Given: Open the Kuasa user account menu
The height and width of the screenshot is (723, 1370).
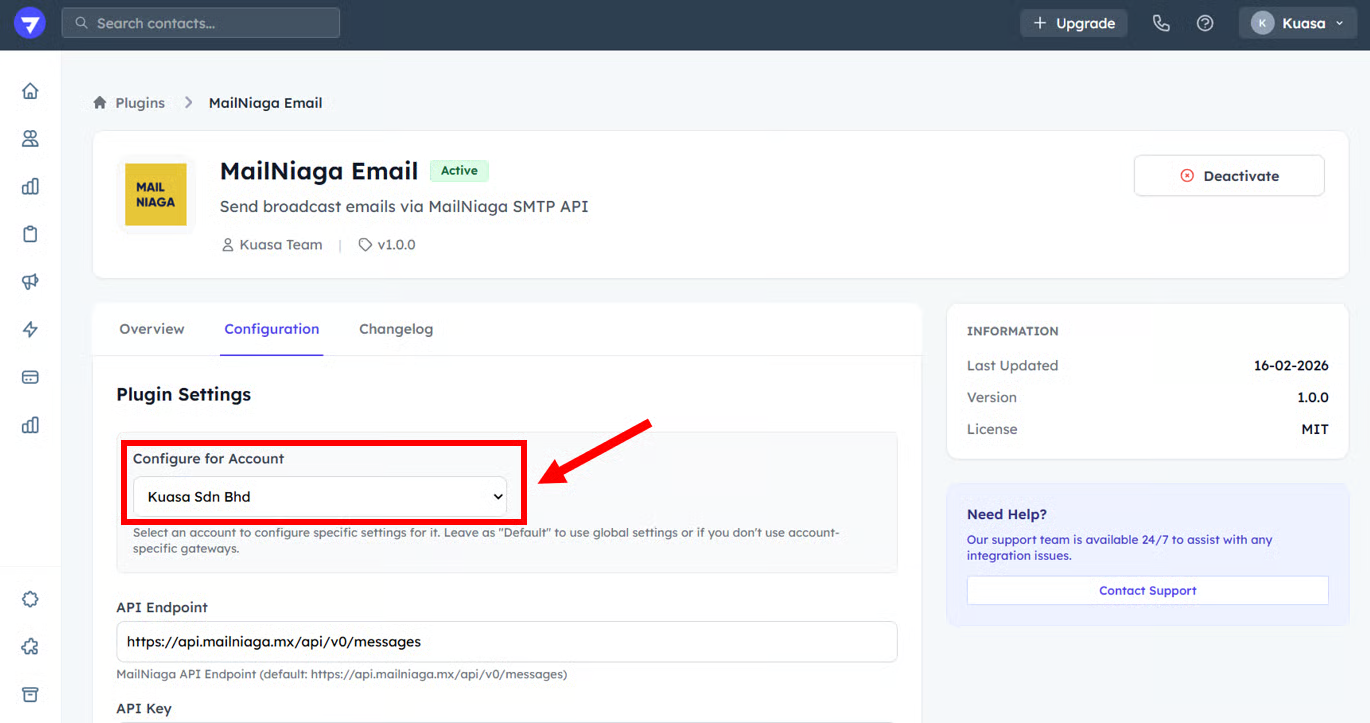Looking at the screenshot, I should [1297, 23].
